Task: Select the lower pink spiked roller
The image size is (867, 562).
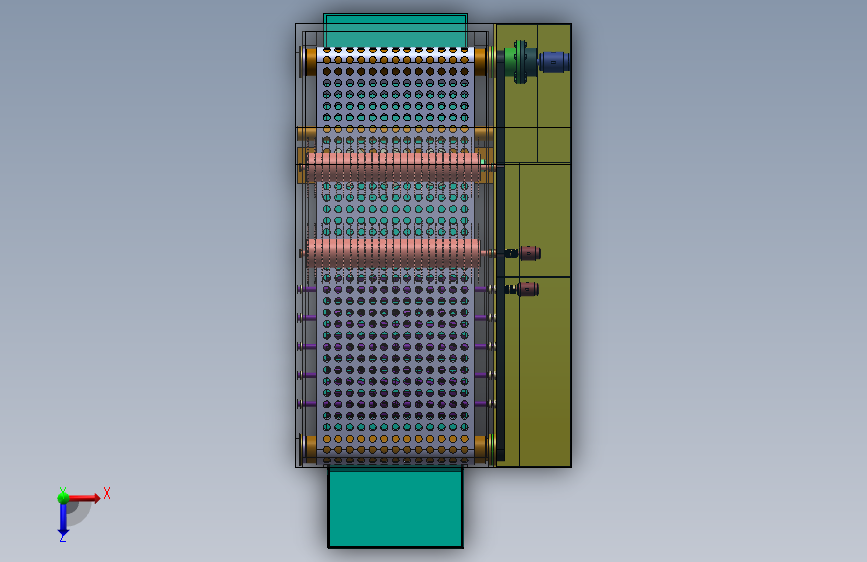Action: pyautogui.click(x=394, y=253)
